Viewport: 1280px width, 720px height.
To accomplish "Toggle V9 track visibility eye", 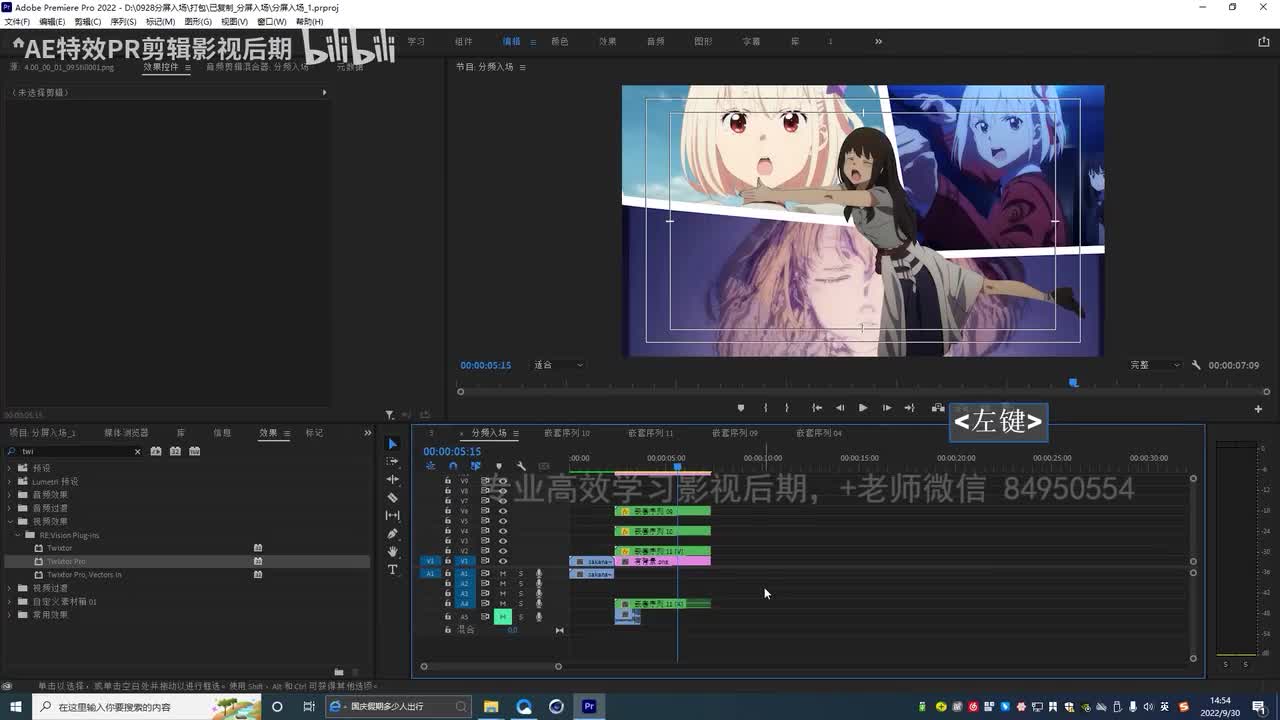I will (503, 481).
